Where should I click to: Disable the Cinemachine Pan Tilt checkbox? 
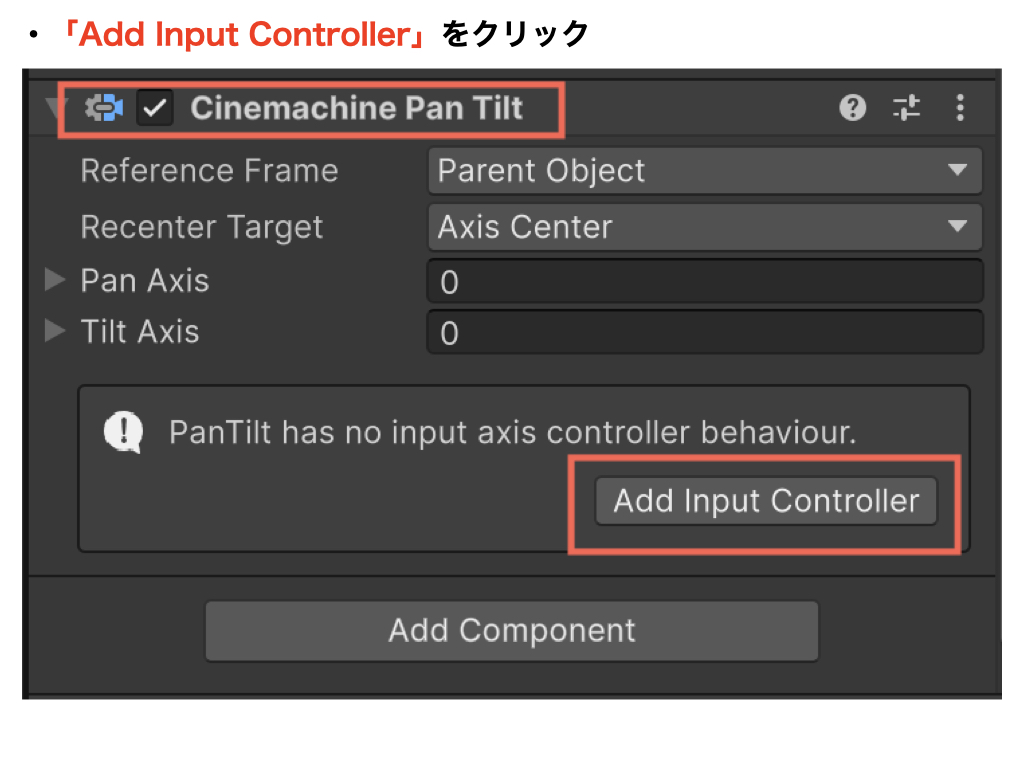click(x=155, y=108)
